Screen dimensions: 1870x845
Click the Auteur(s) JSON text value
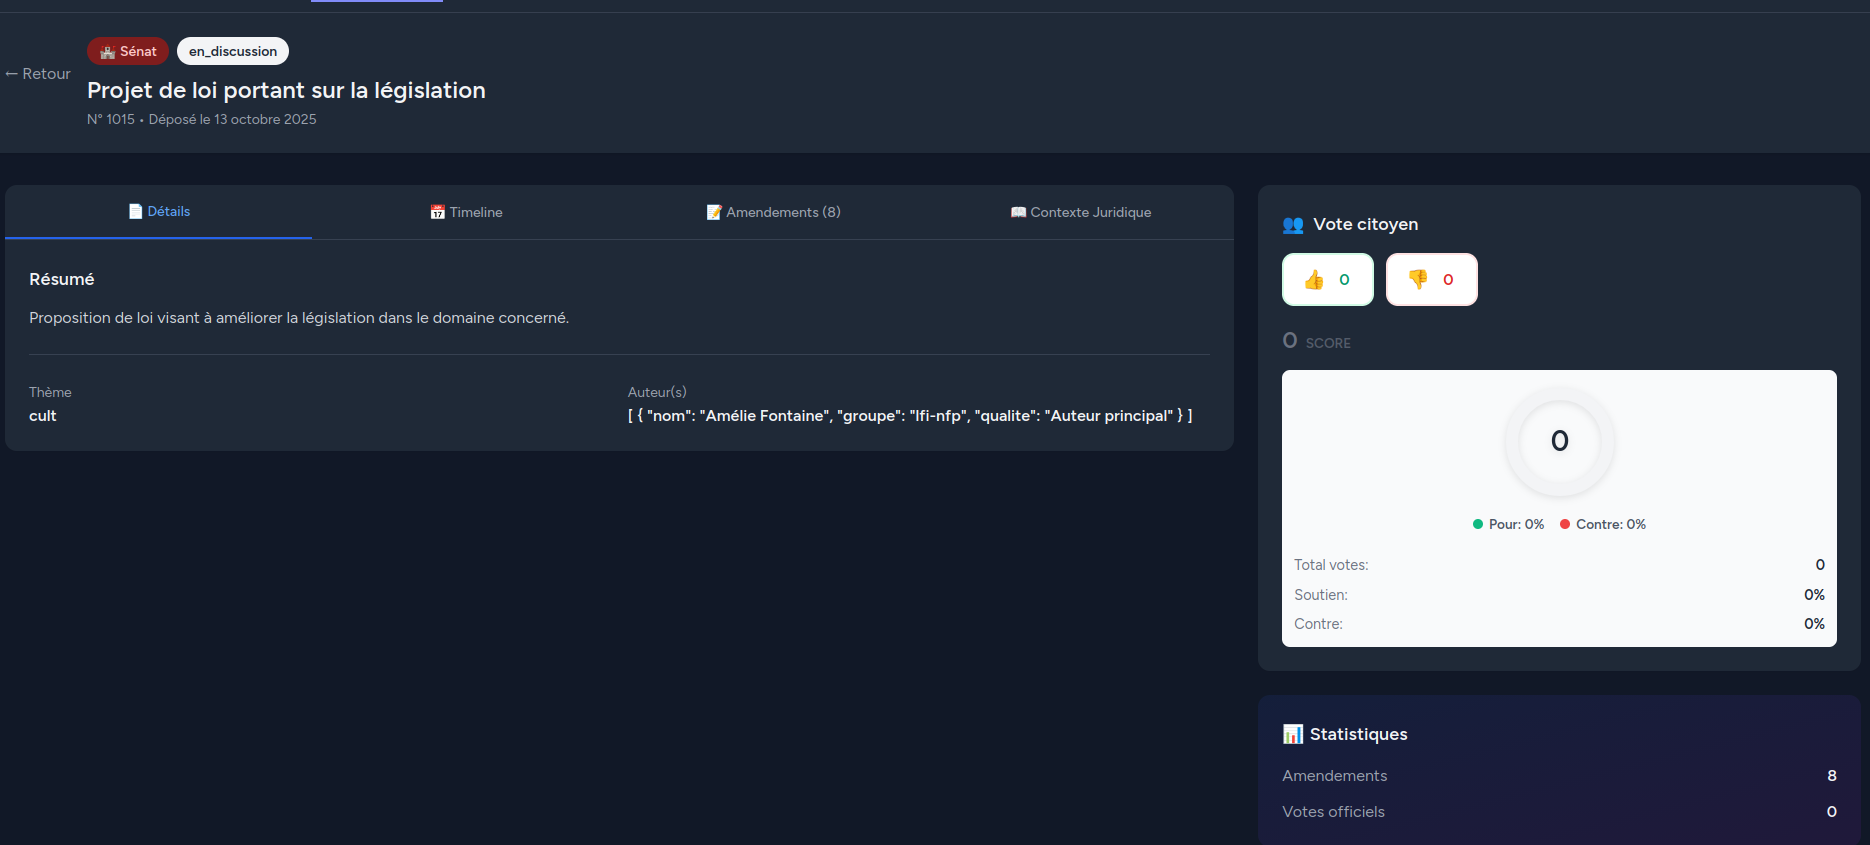[910, 416]
